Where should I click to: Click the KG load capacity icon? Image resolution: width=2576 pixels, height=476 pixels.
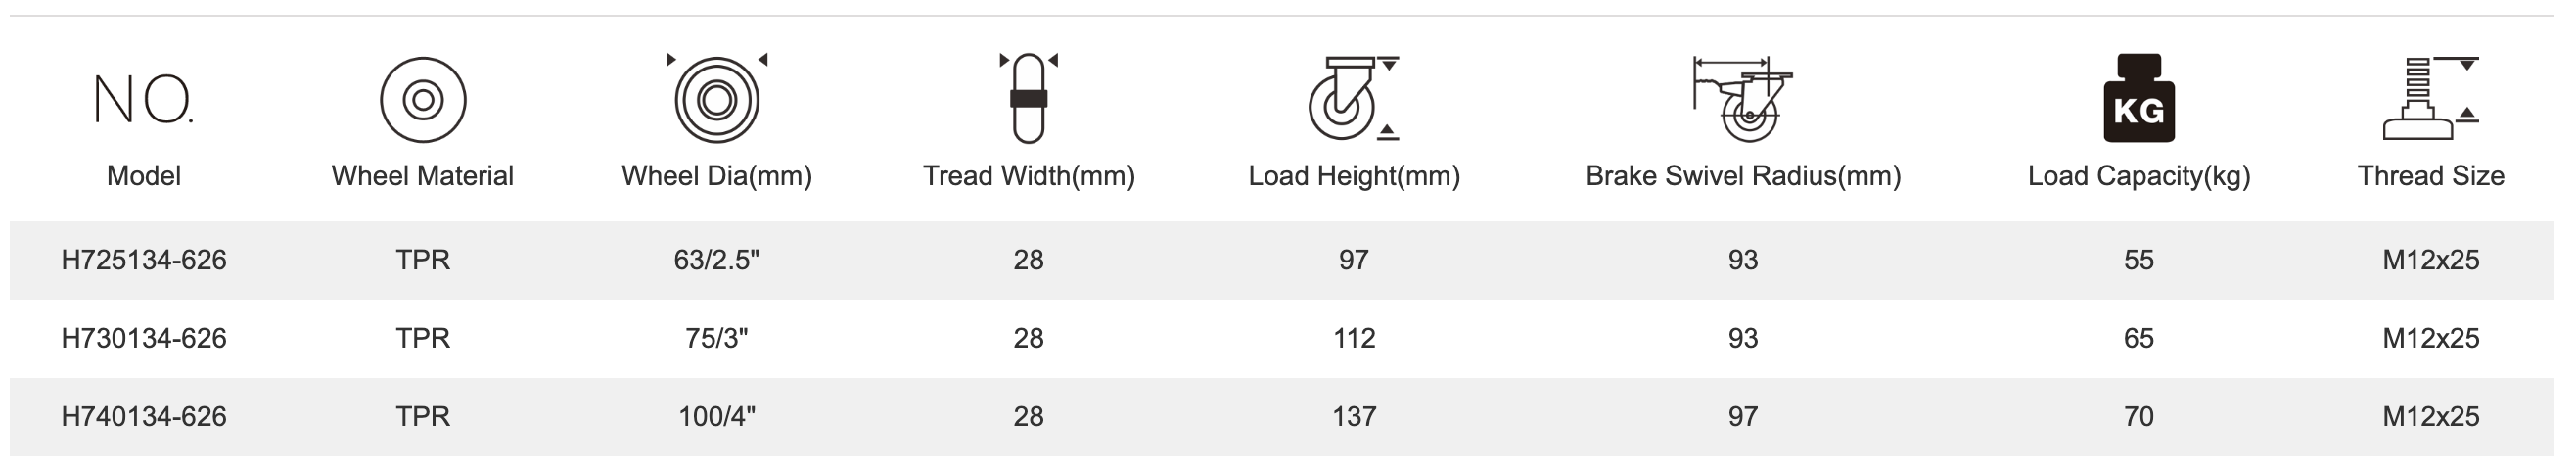point(2138,100)
